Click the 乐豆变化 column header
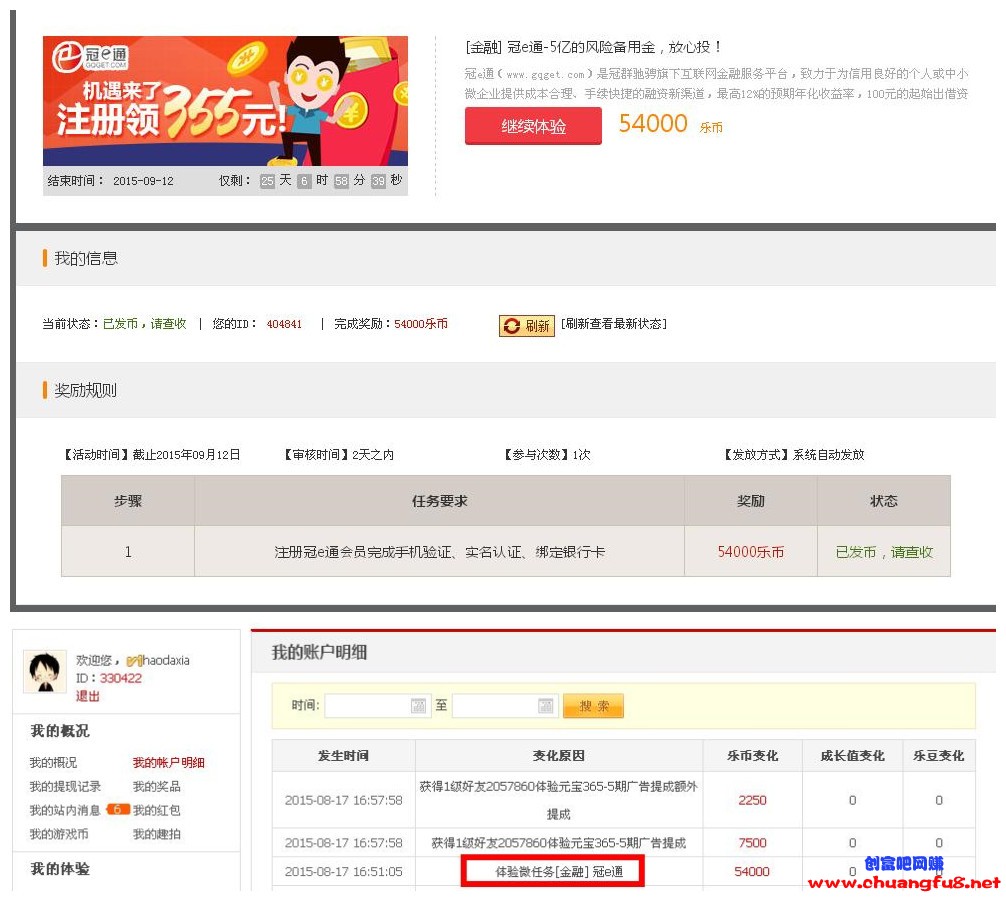The width and height of the screenshot is (1006, 901). click(x=939, y=755)
